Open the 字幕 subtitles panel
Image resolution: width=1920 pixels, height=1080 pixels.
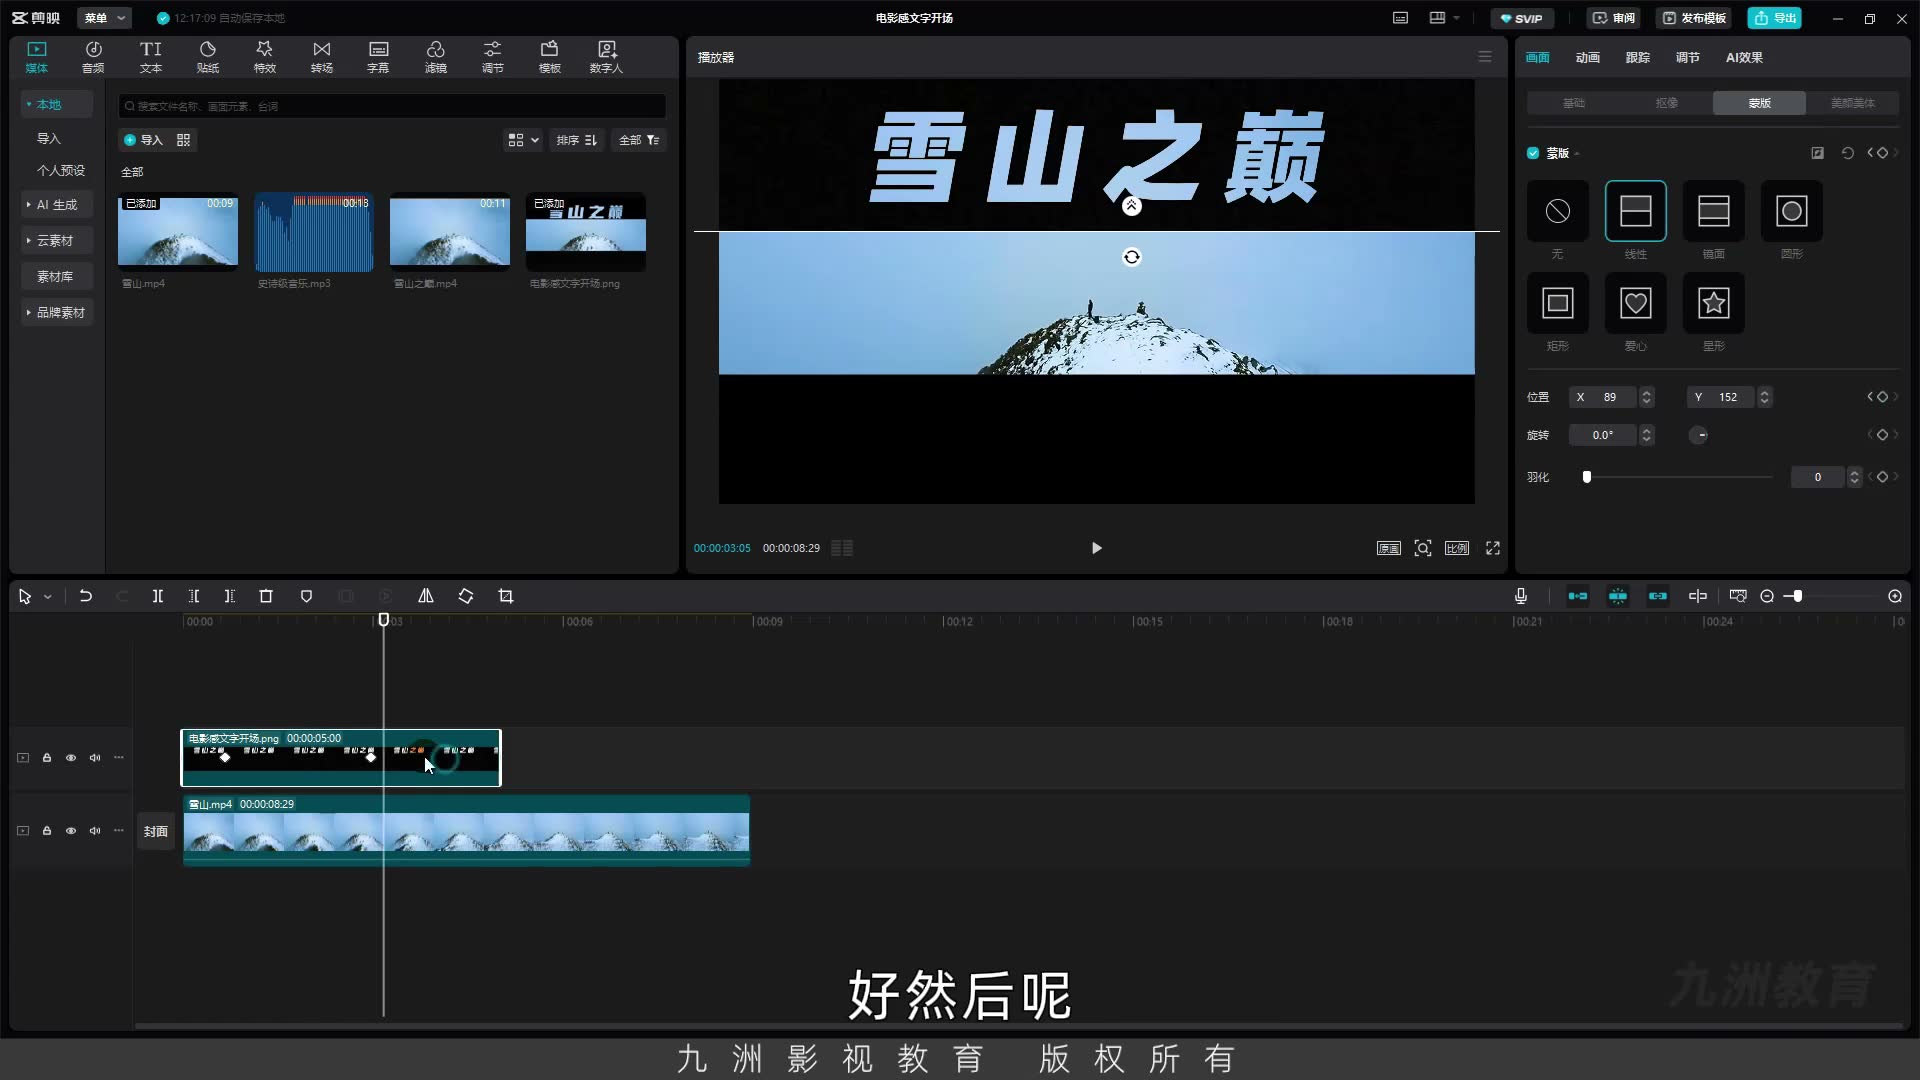tap(378, 57)
